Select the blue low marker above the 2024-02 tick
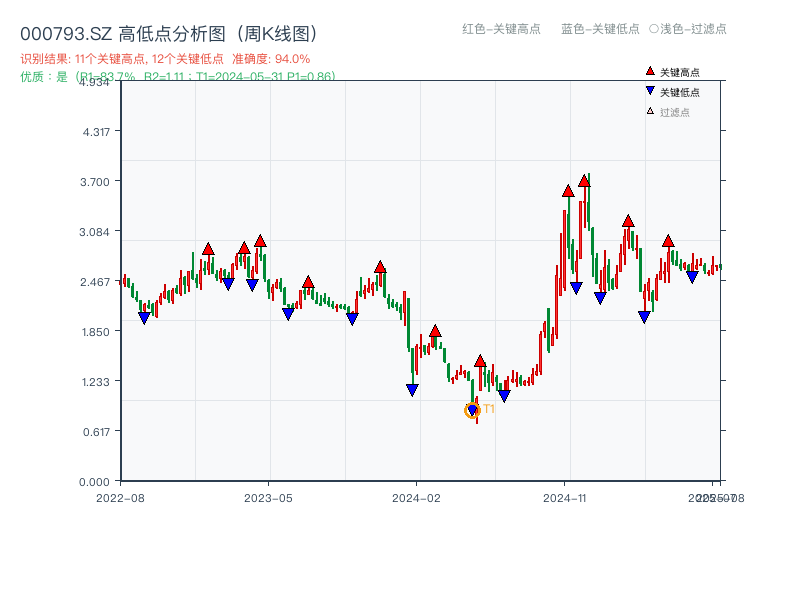Viewport: 800px width, 600px height. coord(412,390)
